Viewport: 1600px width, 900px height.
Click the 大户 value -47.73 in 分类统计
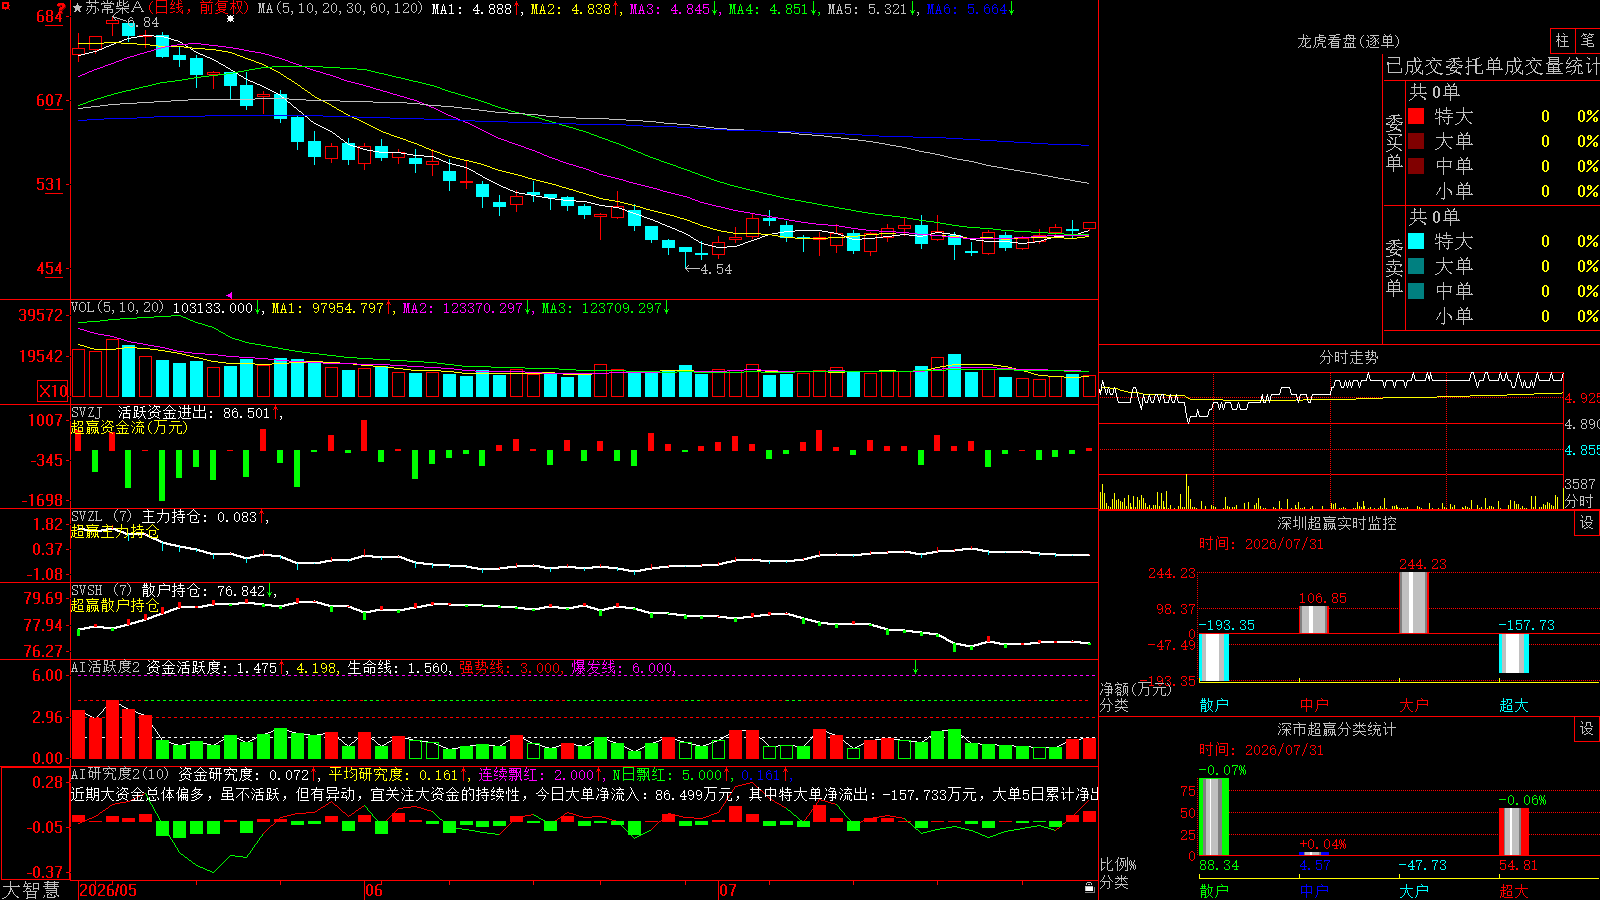pos(1422,865)
